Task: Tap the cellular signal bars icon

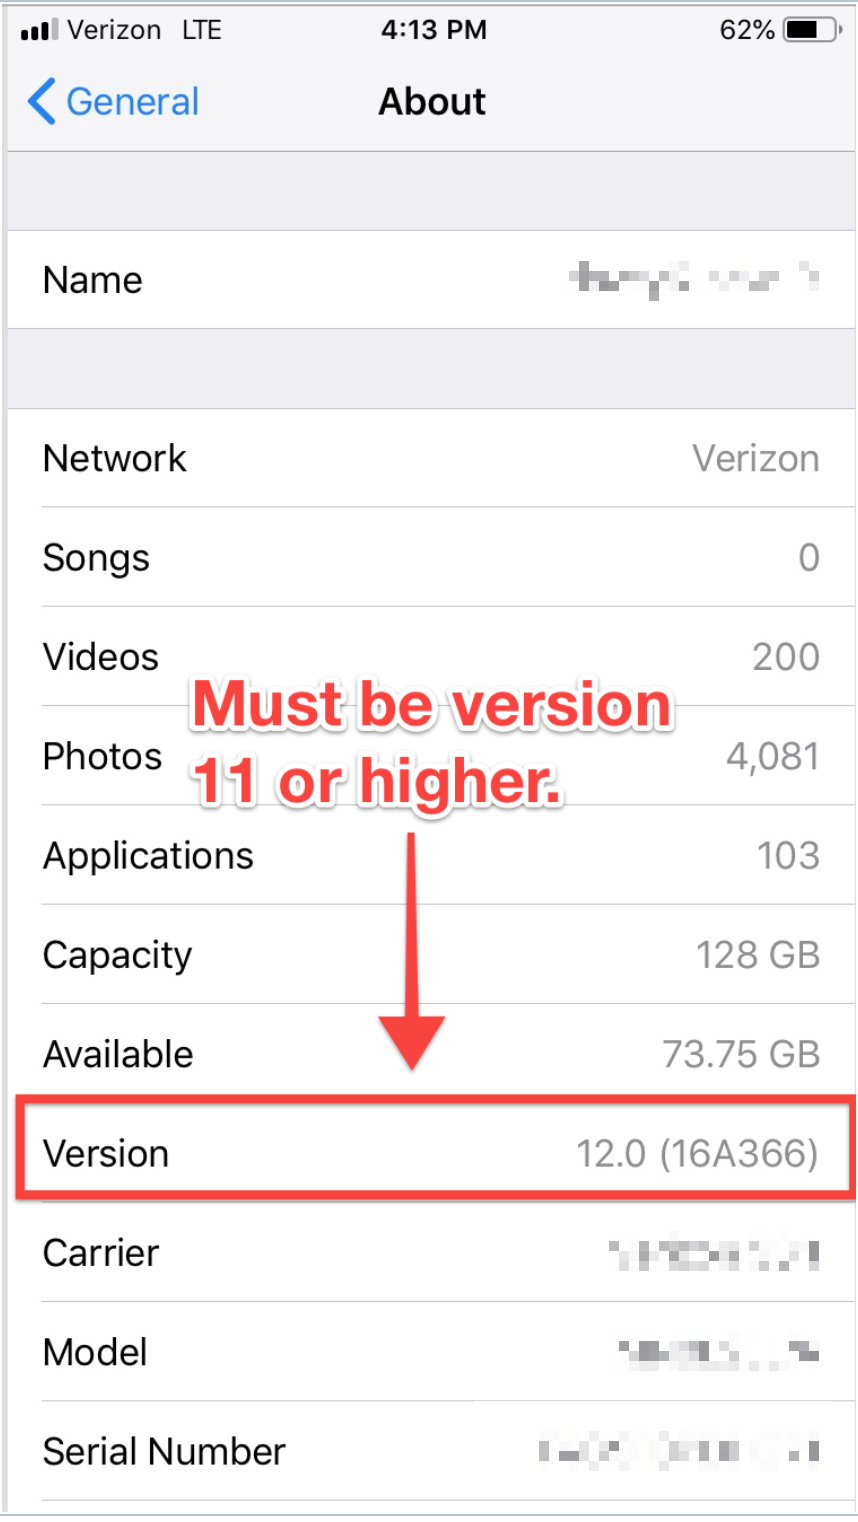Action: pyautogui.click(x=40, y=31)
